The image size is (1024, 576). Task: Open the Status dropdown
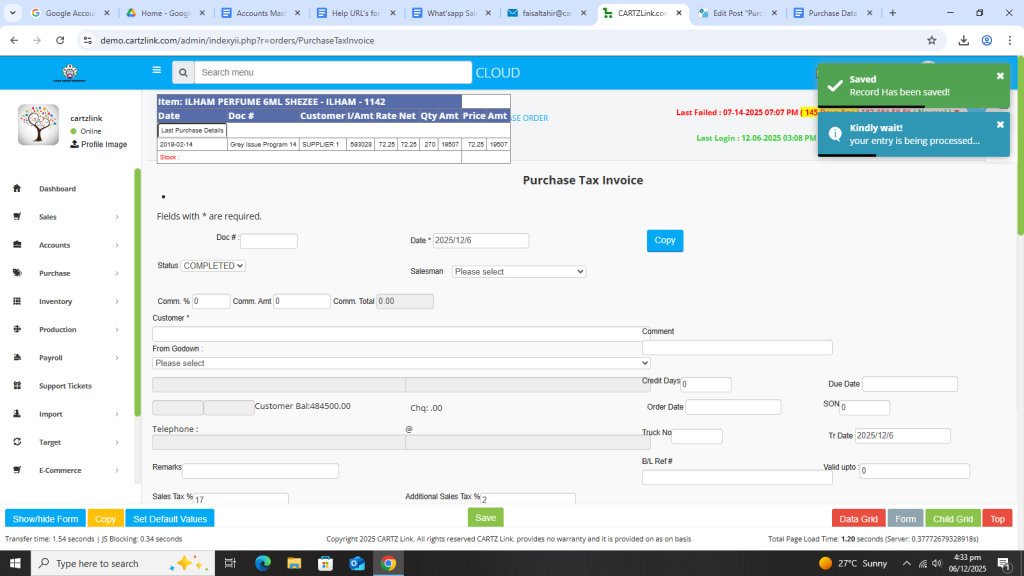[213, 266]
